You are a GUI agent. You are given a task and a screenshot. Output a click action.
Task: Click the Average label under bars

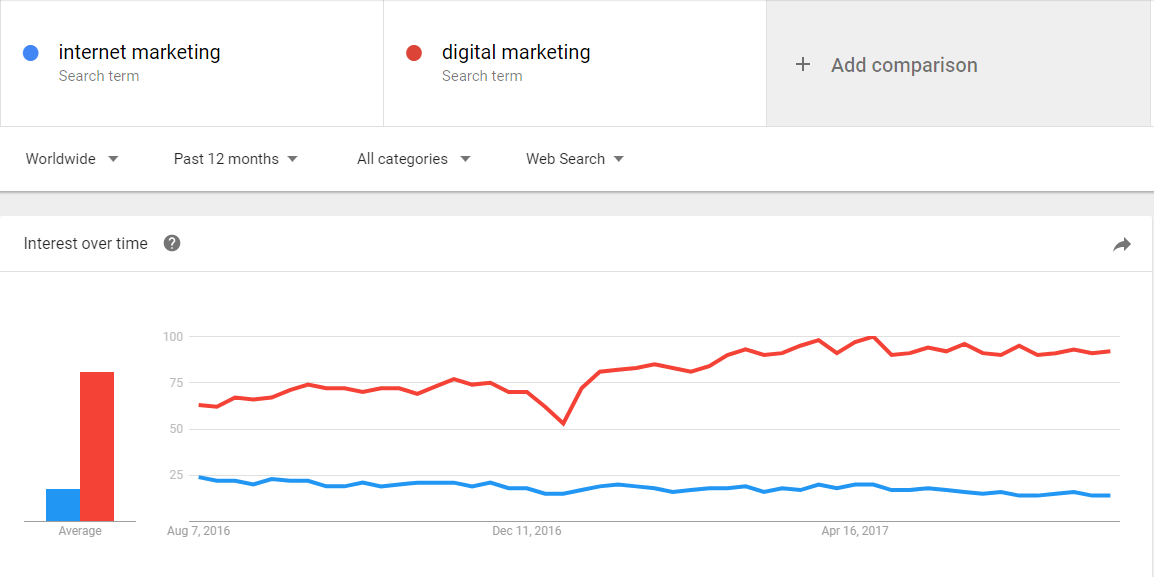(80, 531)
